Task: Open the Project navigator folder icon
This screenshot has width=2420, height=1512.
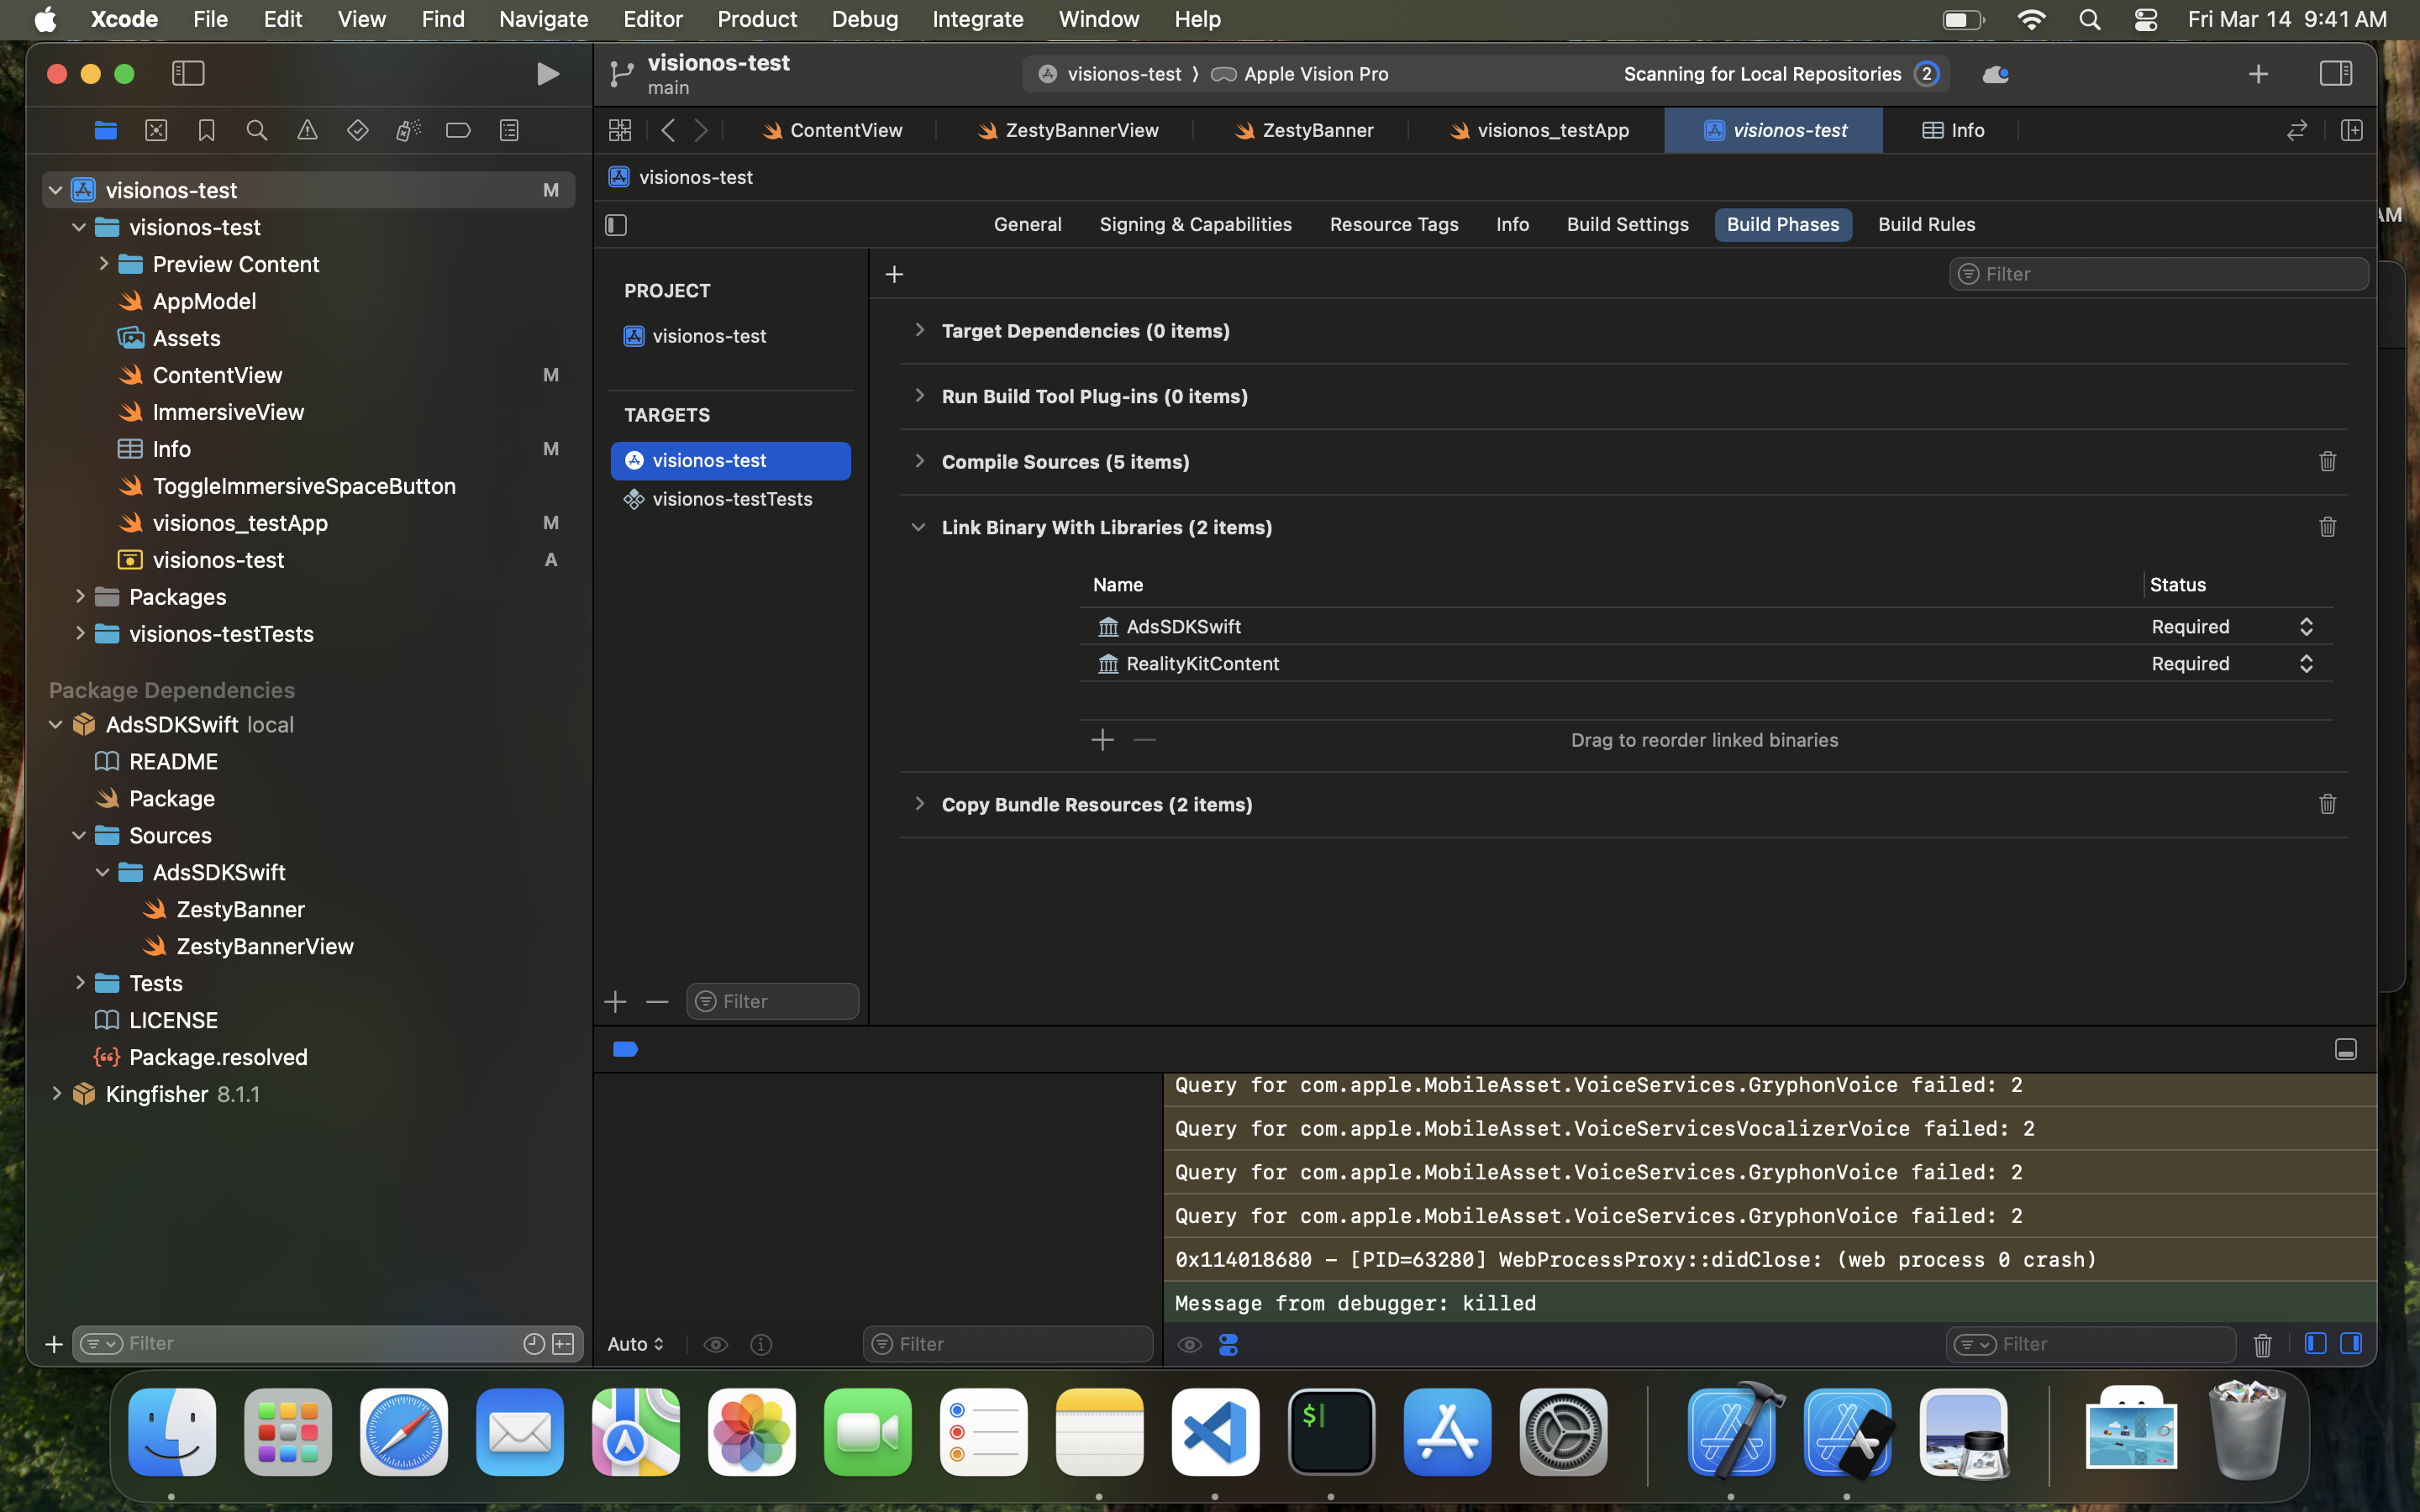Action: (106, 130)
